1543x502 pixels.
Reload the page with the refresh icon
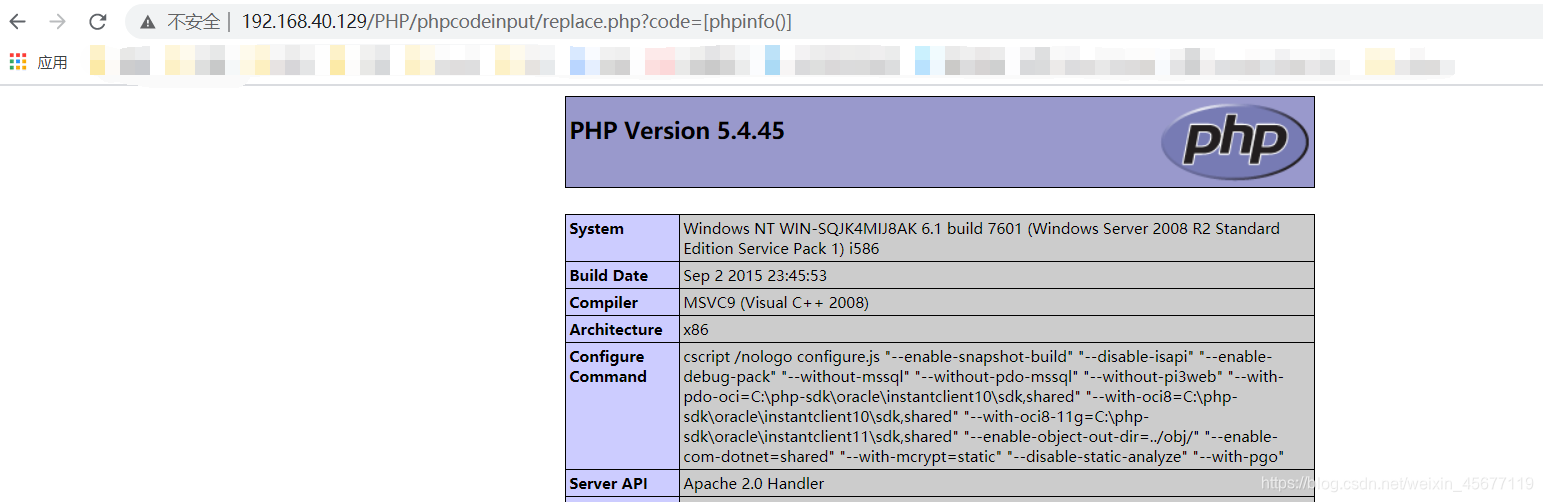tap(97, 21)
